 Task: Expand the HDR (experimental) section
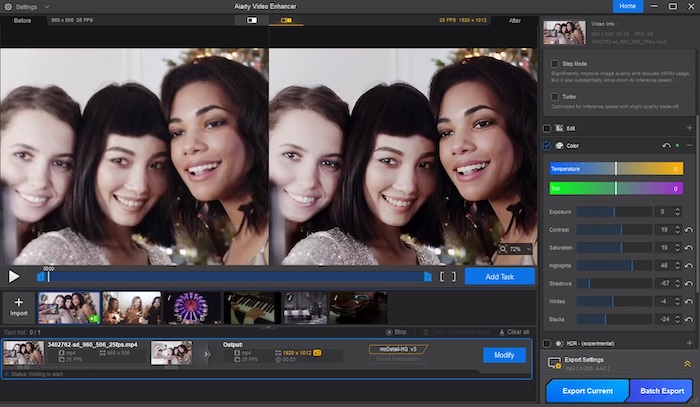click(689, 344)
